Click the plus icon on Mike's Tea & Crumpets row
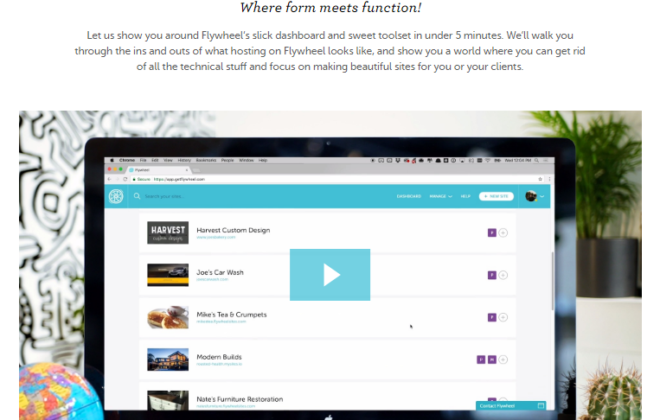Screen dimensions: 660x420 [x=503, y=317]
